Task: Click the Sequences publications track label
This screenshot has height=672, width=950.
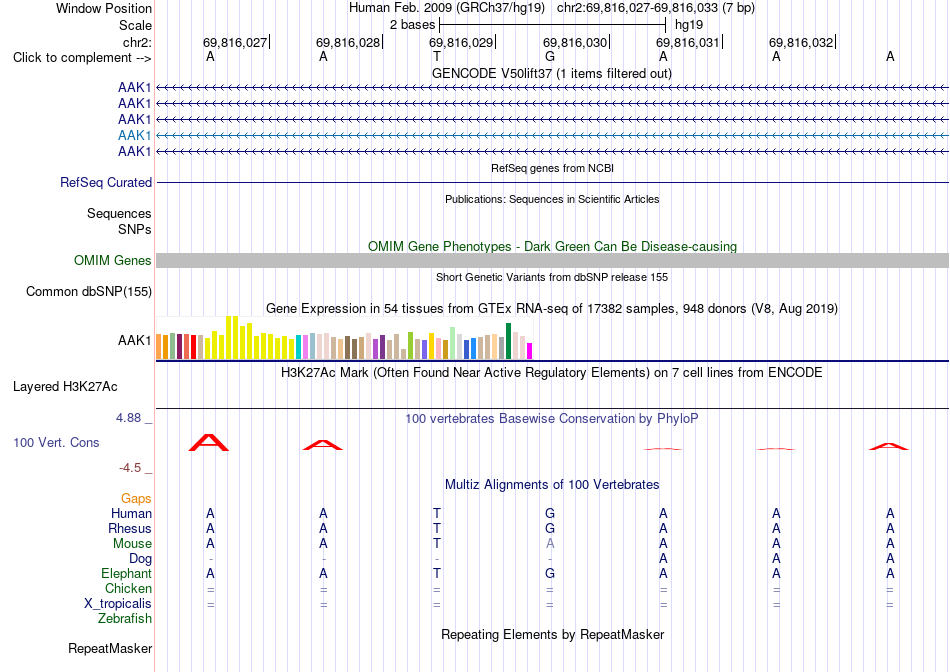Action: (x=119, y=213)
